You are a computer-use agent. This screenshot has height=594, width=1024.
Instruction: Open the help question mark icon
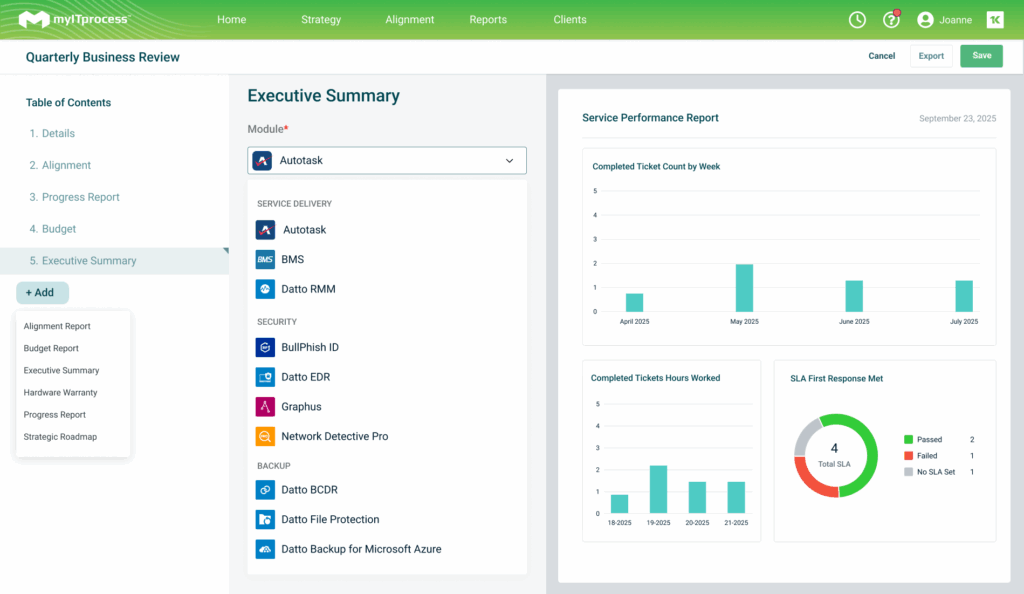point(890,20)
